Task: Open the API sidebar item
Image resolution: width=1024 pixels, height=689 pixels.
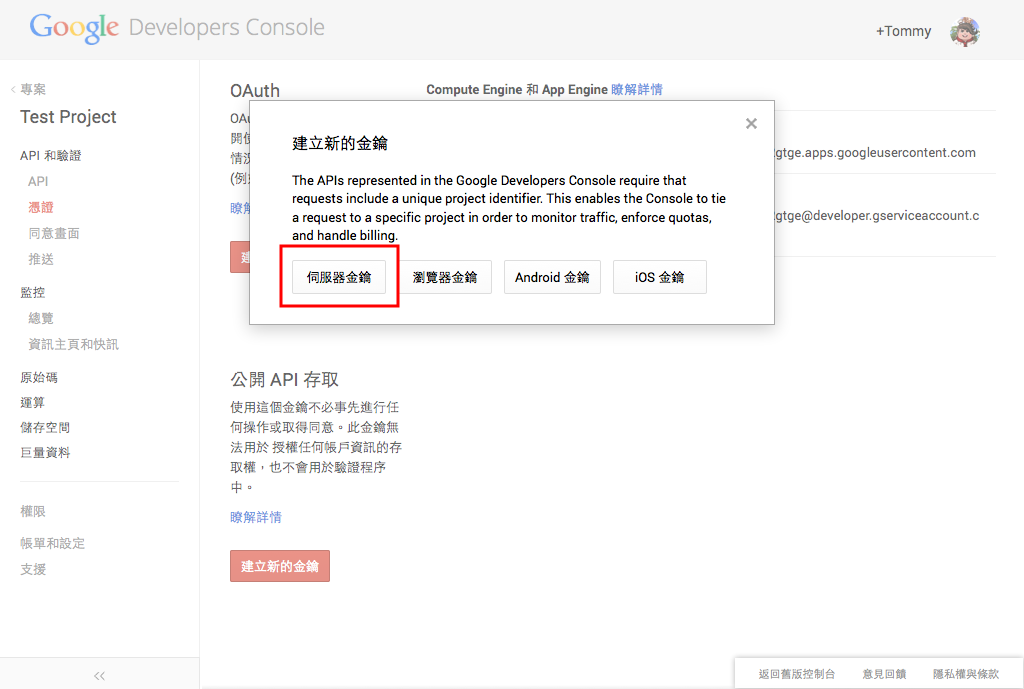Action: [38, 181]
